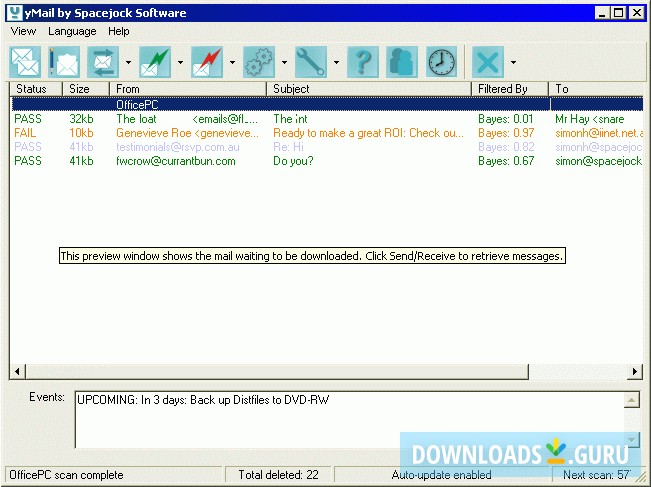651x487 pixels.
Task: Click the horizontal scrollbar thumb
Action: pyautogui.click(x=277, y=372)
